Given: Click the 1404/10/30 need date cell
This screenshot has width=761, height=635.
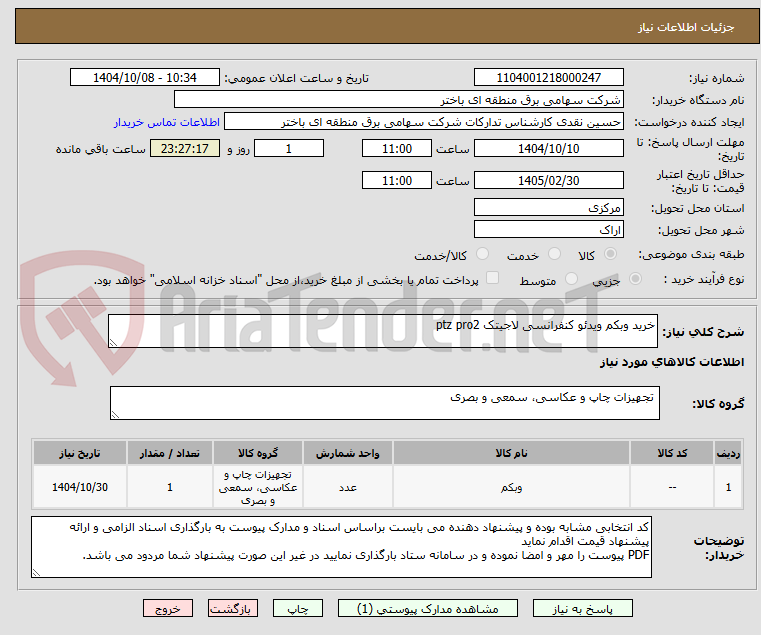Looking at the screenshot, I should pyautogui.click(x=80, y=487).
